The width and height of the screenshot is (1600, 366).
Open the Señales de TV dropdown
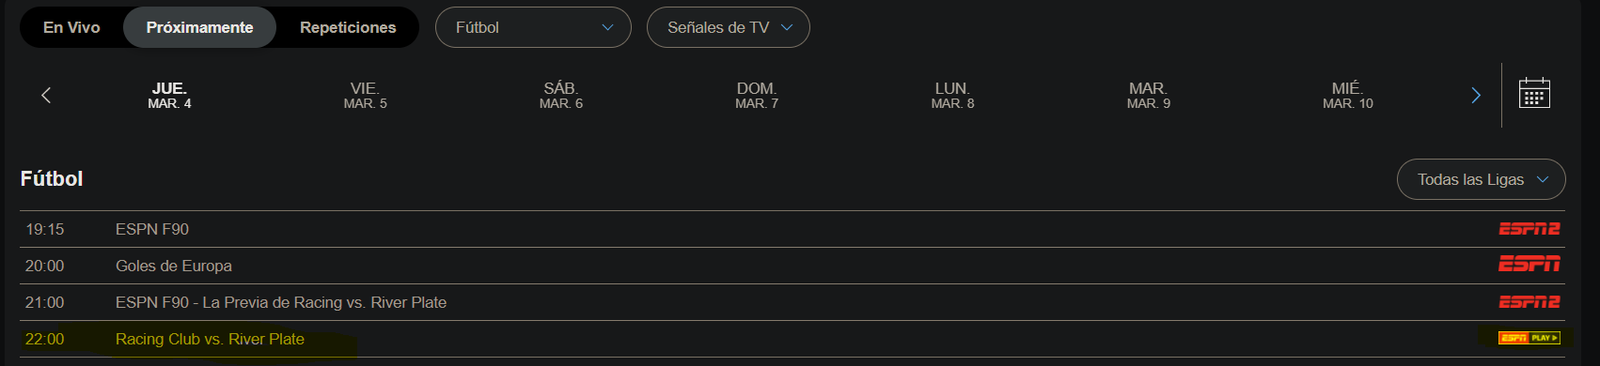pos(728,27)
